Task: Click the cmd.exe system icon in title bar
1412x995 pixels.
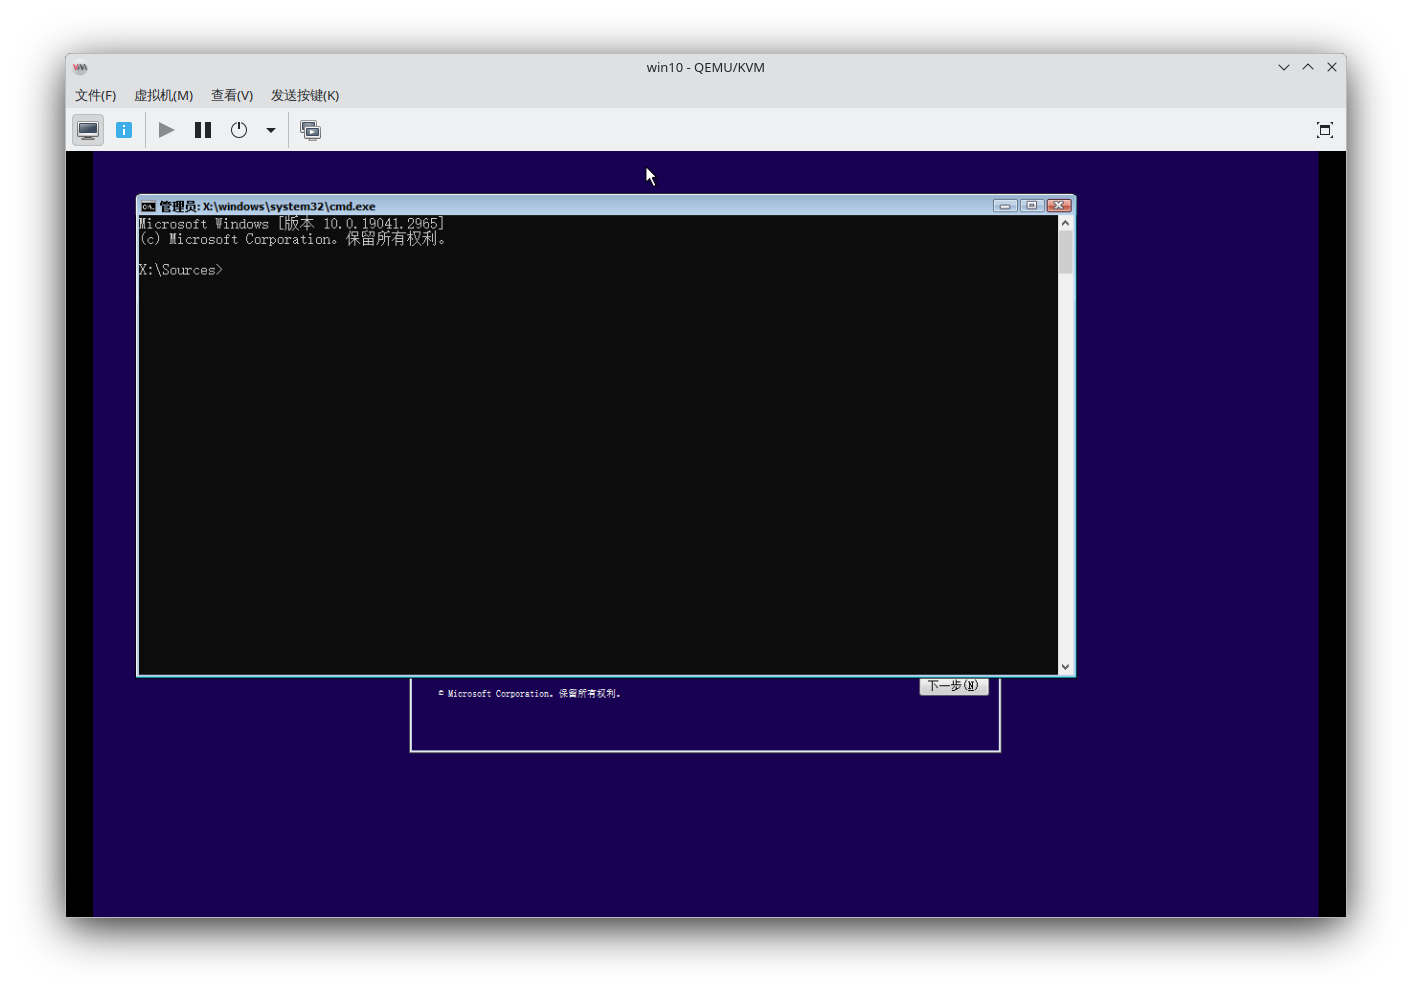Action: (148, 206)
